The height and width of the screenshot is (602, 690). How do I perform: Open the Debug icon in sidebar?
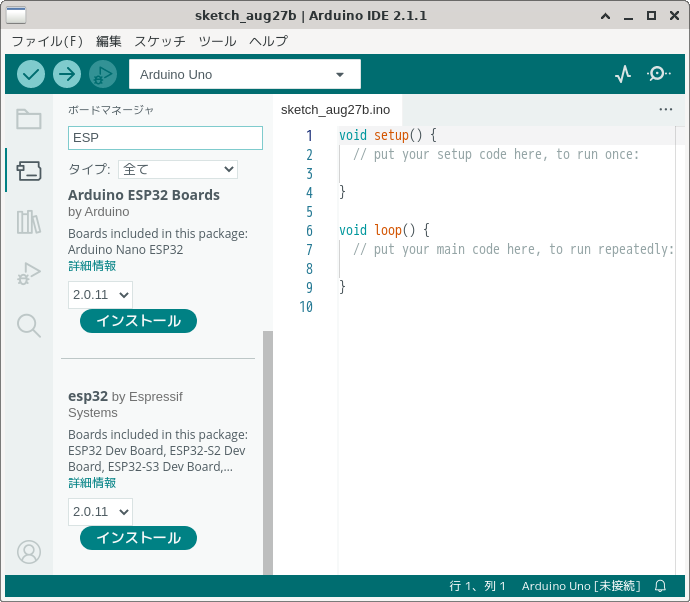click(29, 273)
